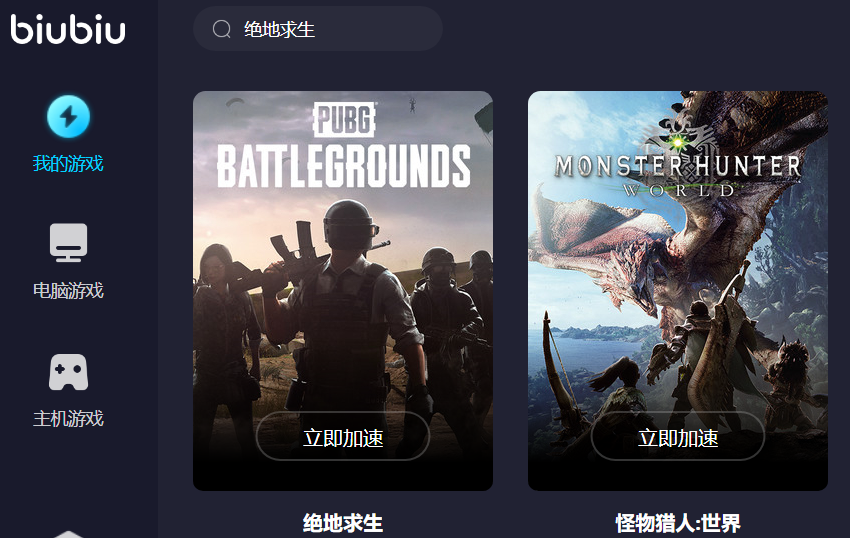Click 立即加速 on Monster Hunter card
Image resolution: width=850 pixels, height=538 pixels.
point(678,436)
